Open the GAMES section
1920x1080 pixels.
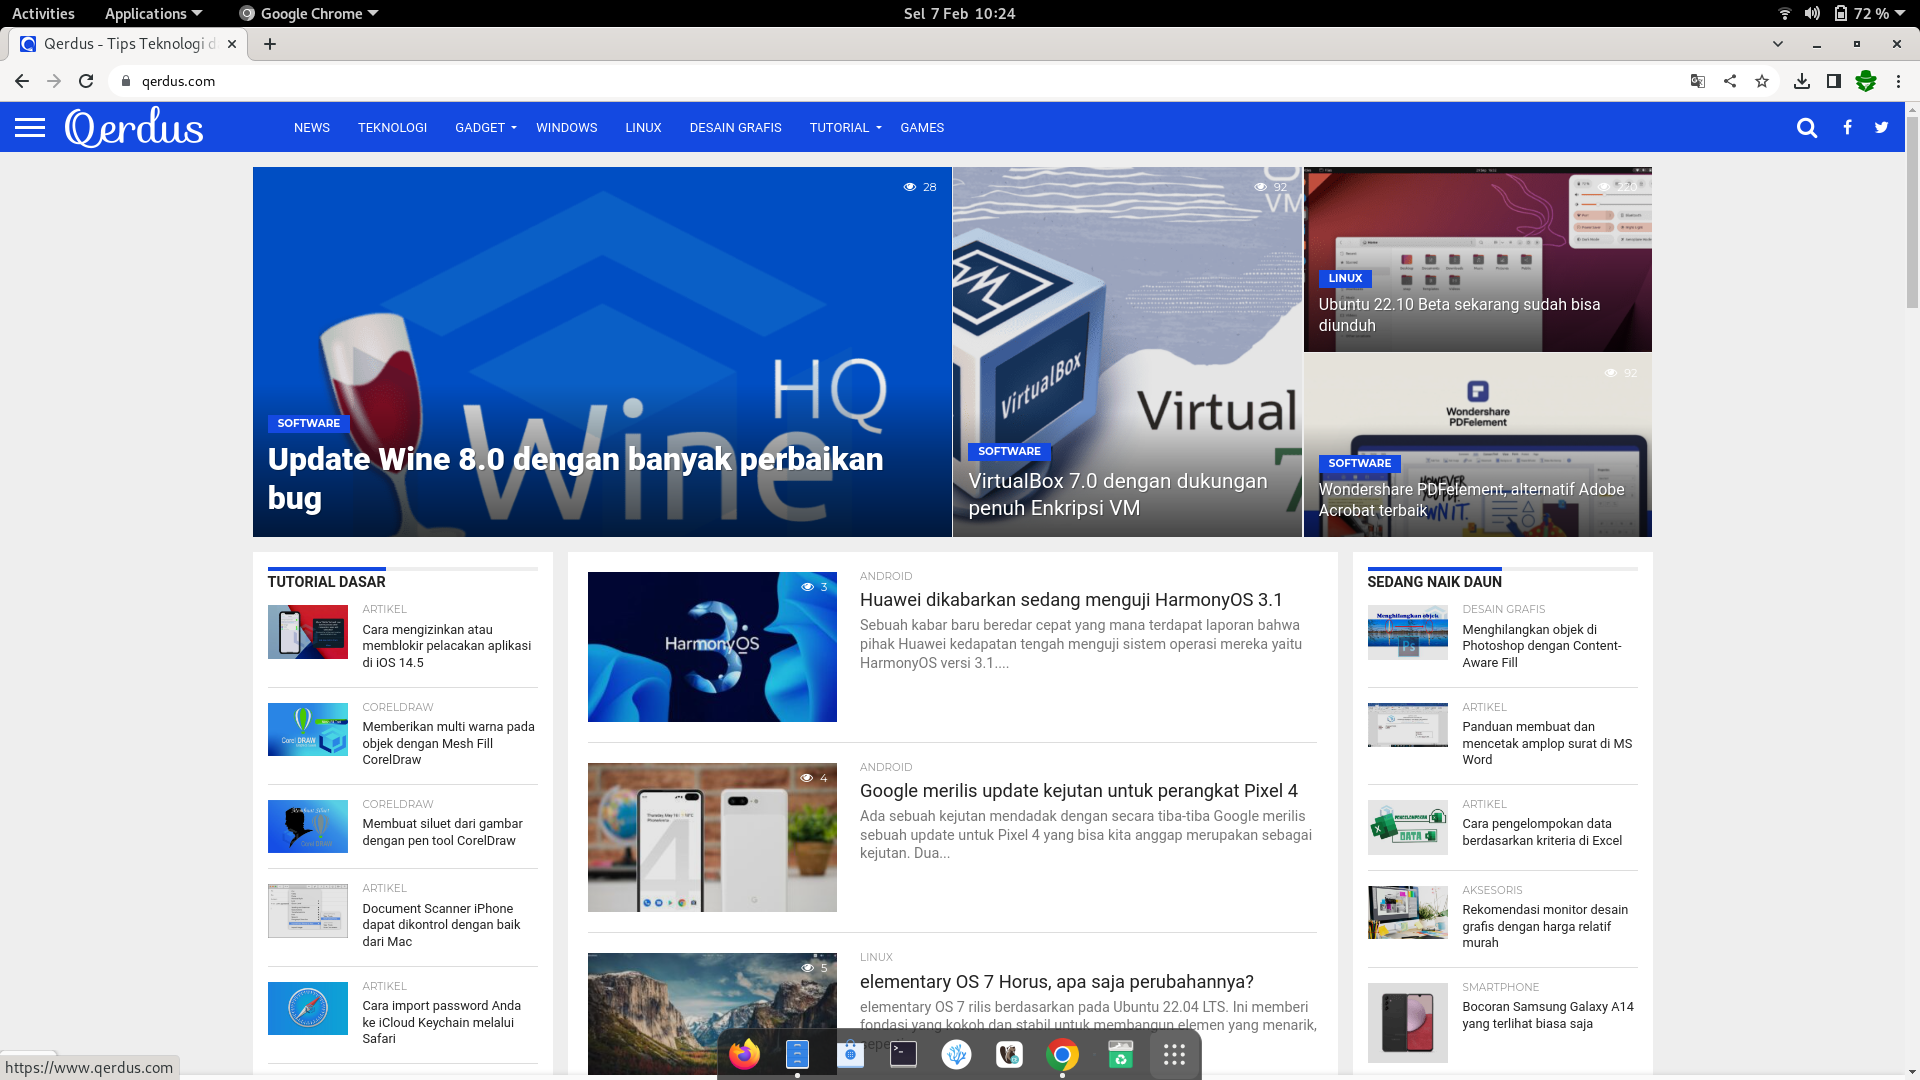(x=922, y=127)
